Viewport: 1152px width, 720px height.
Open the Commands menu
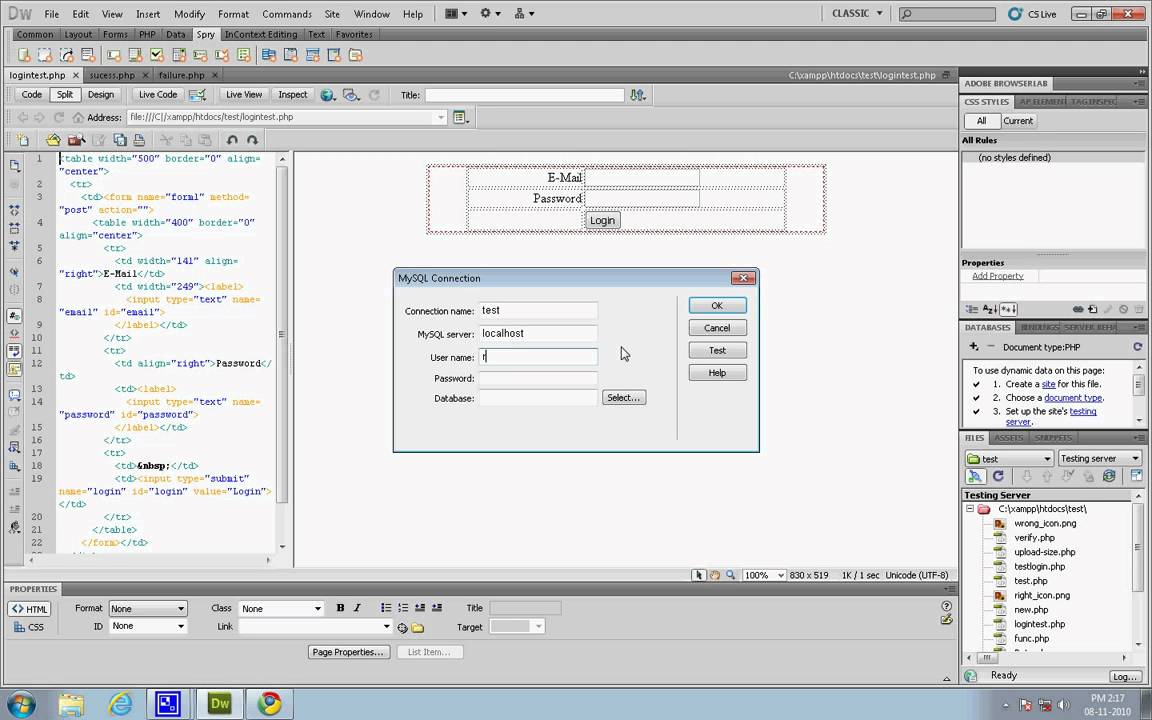click(287, 14)
